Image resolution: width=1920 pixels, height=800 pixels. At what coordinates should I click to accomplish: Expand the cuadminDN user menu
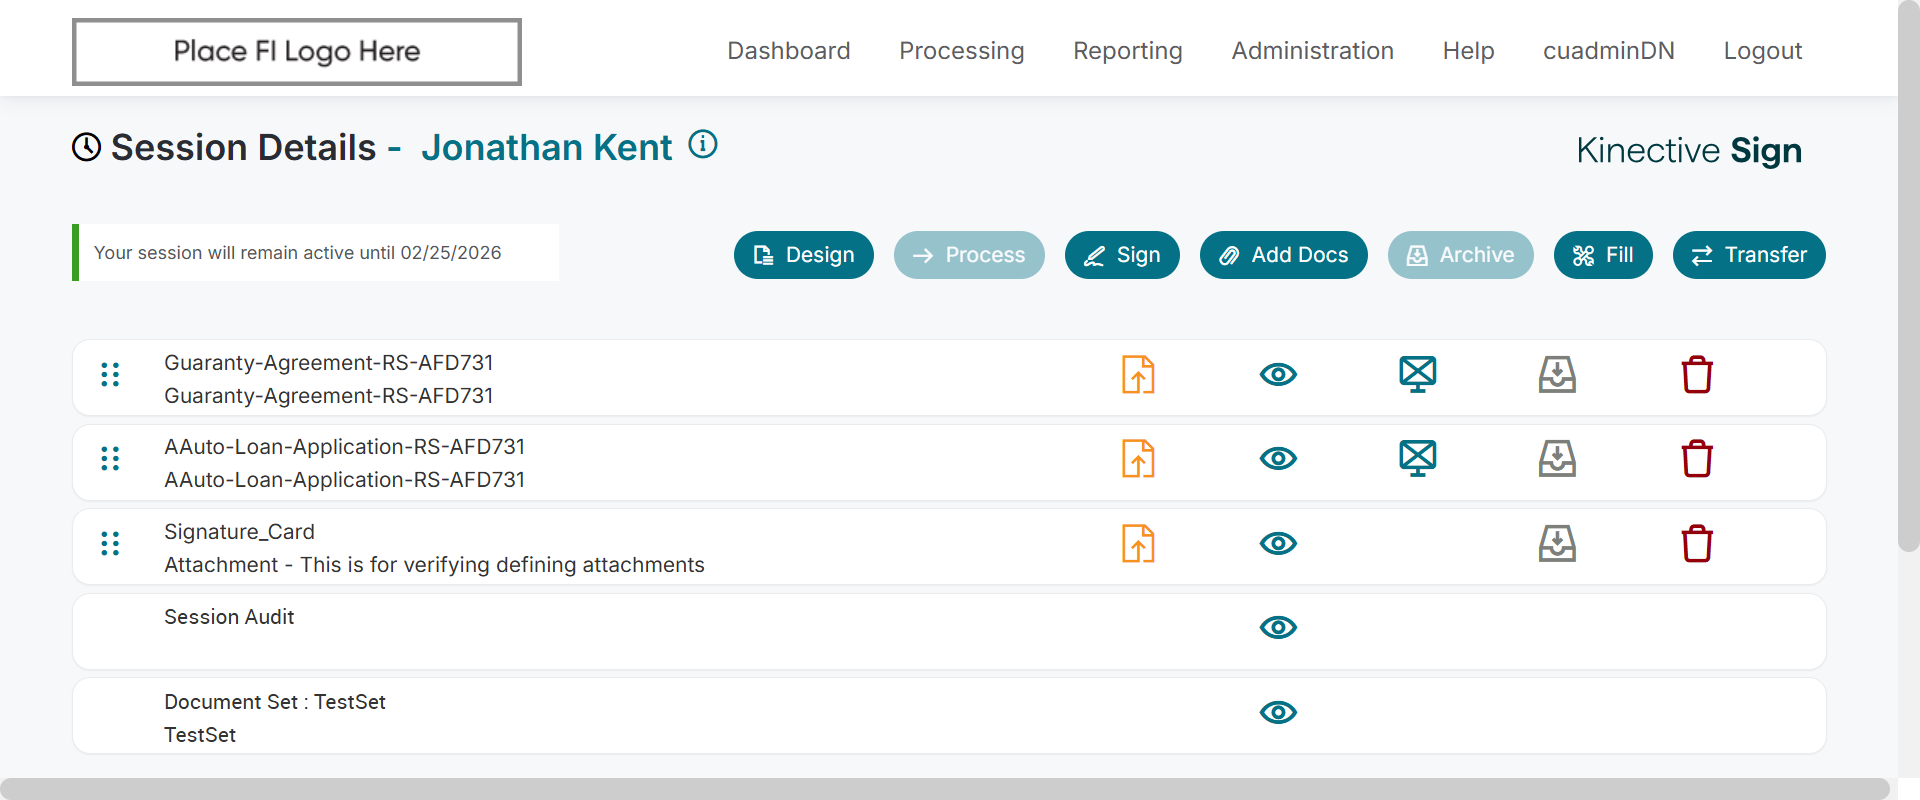click(x=1608, y=51)
